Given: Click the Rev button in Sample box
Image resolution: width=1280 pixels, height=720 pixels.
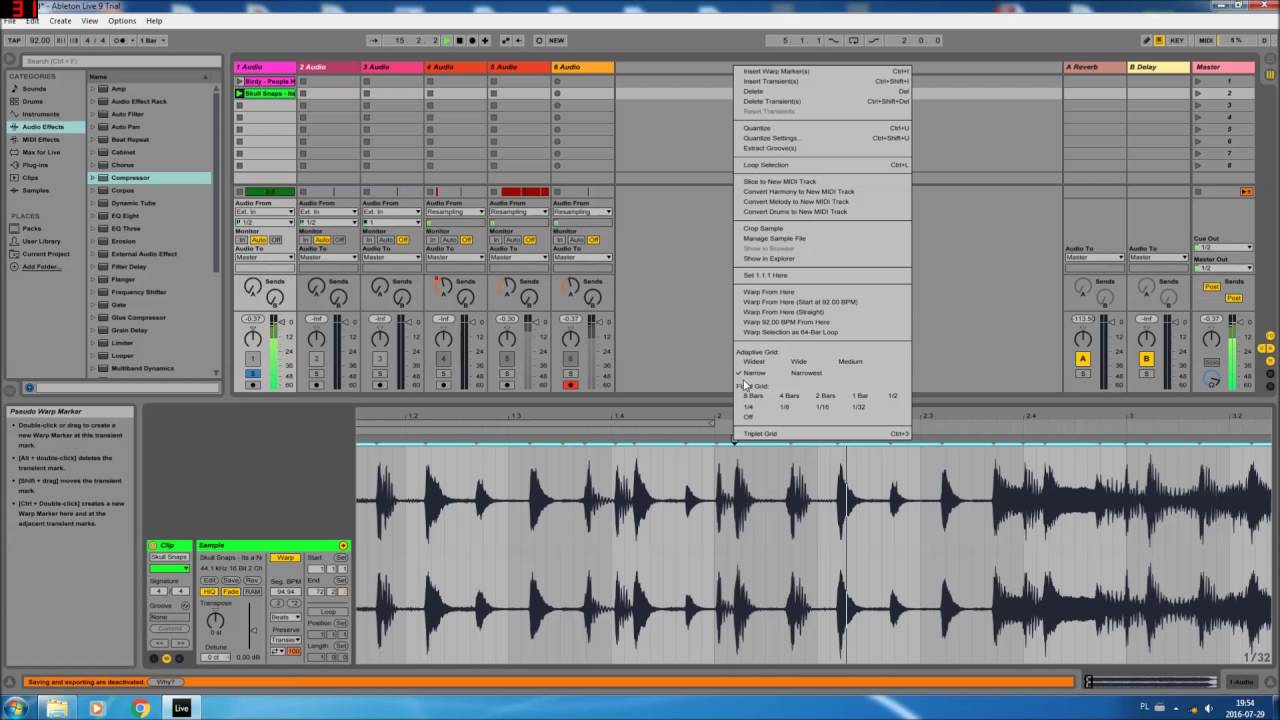Looking at the screenshot, I should [x=252, y=580].
